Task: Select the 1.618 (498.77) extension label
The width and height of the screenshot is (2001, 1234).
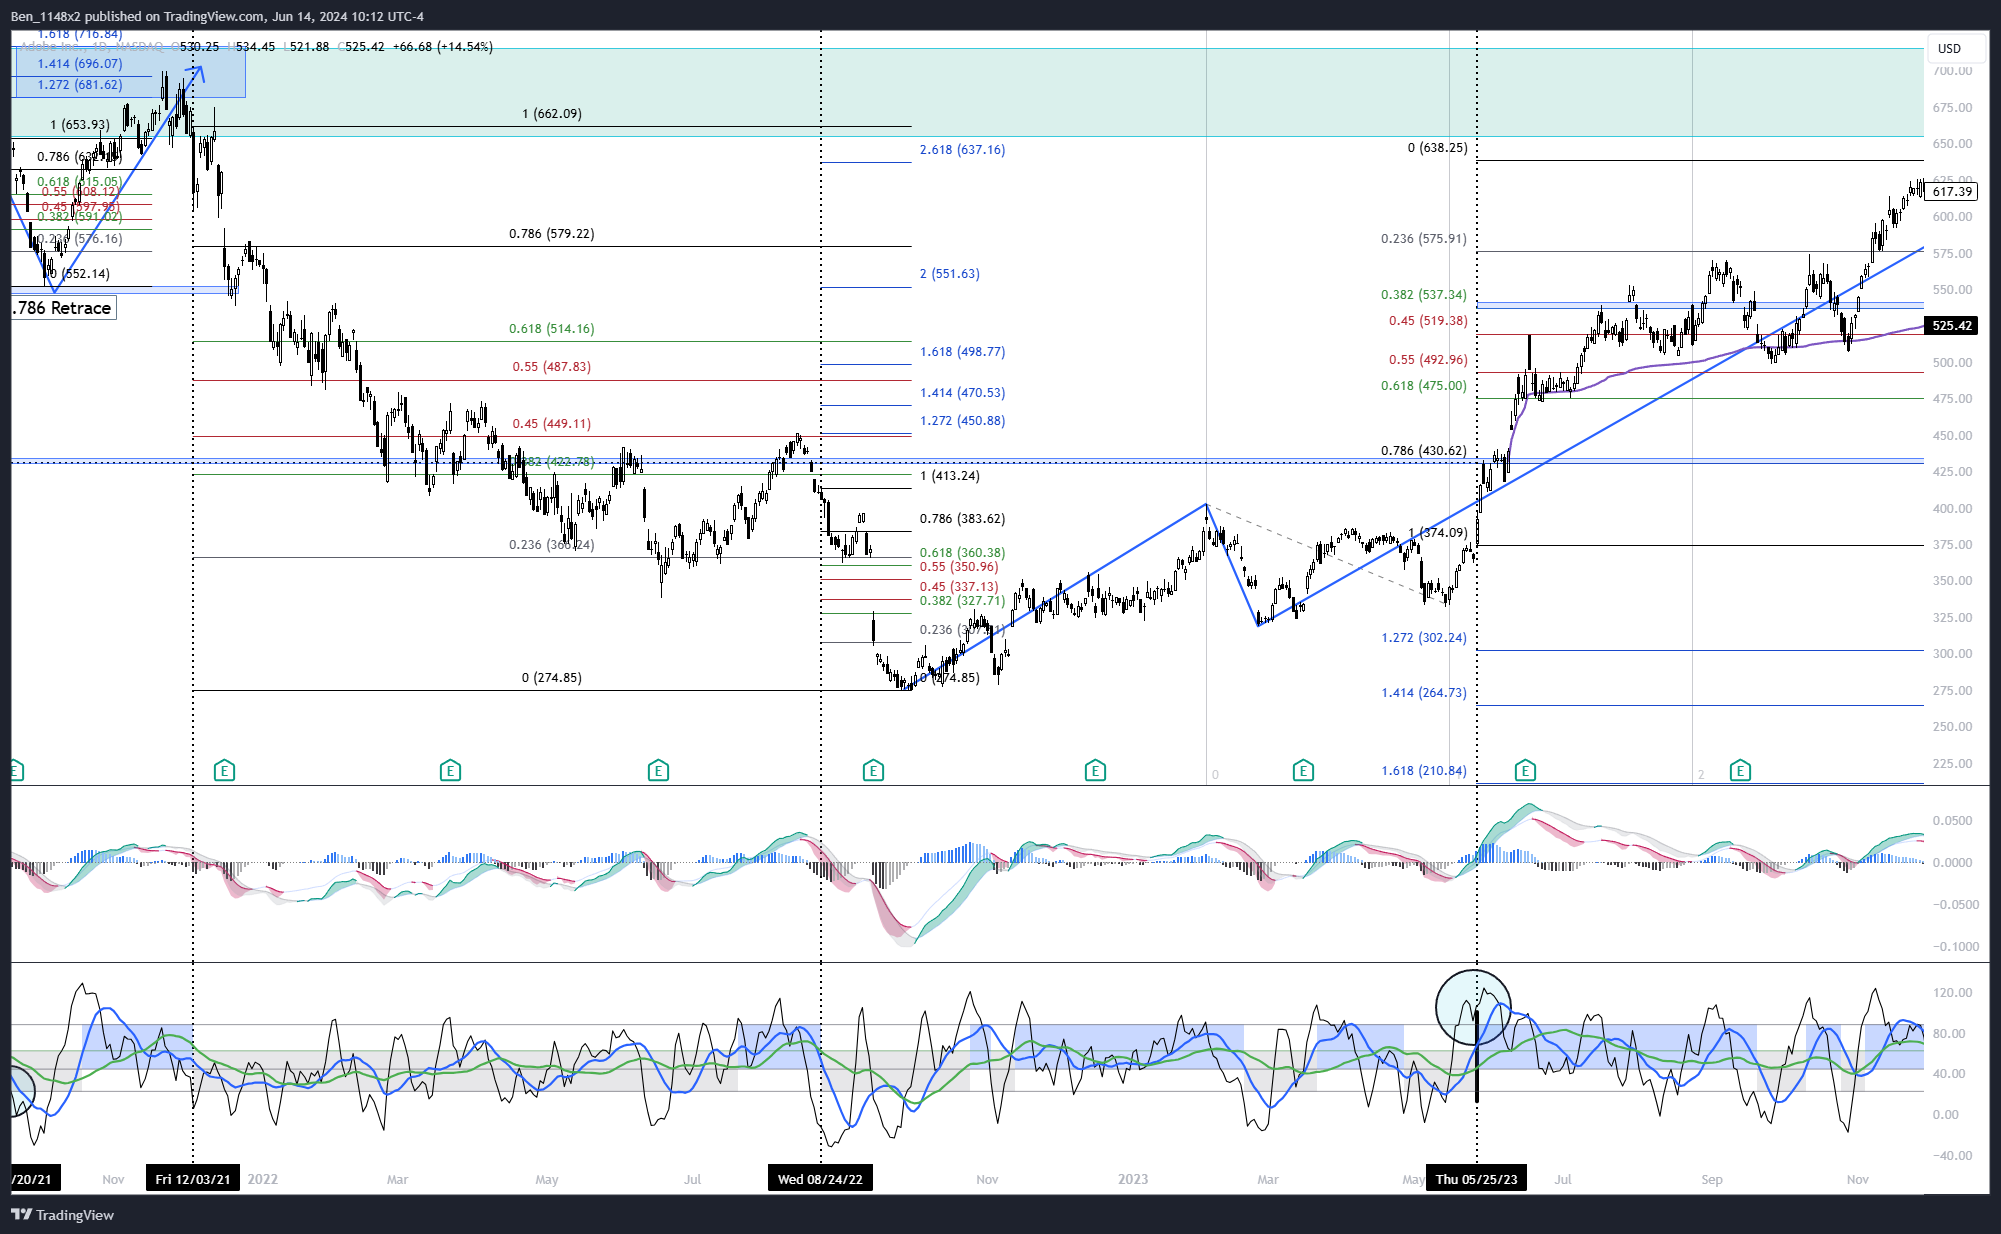Action: [x=963, y=352]
